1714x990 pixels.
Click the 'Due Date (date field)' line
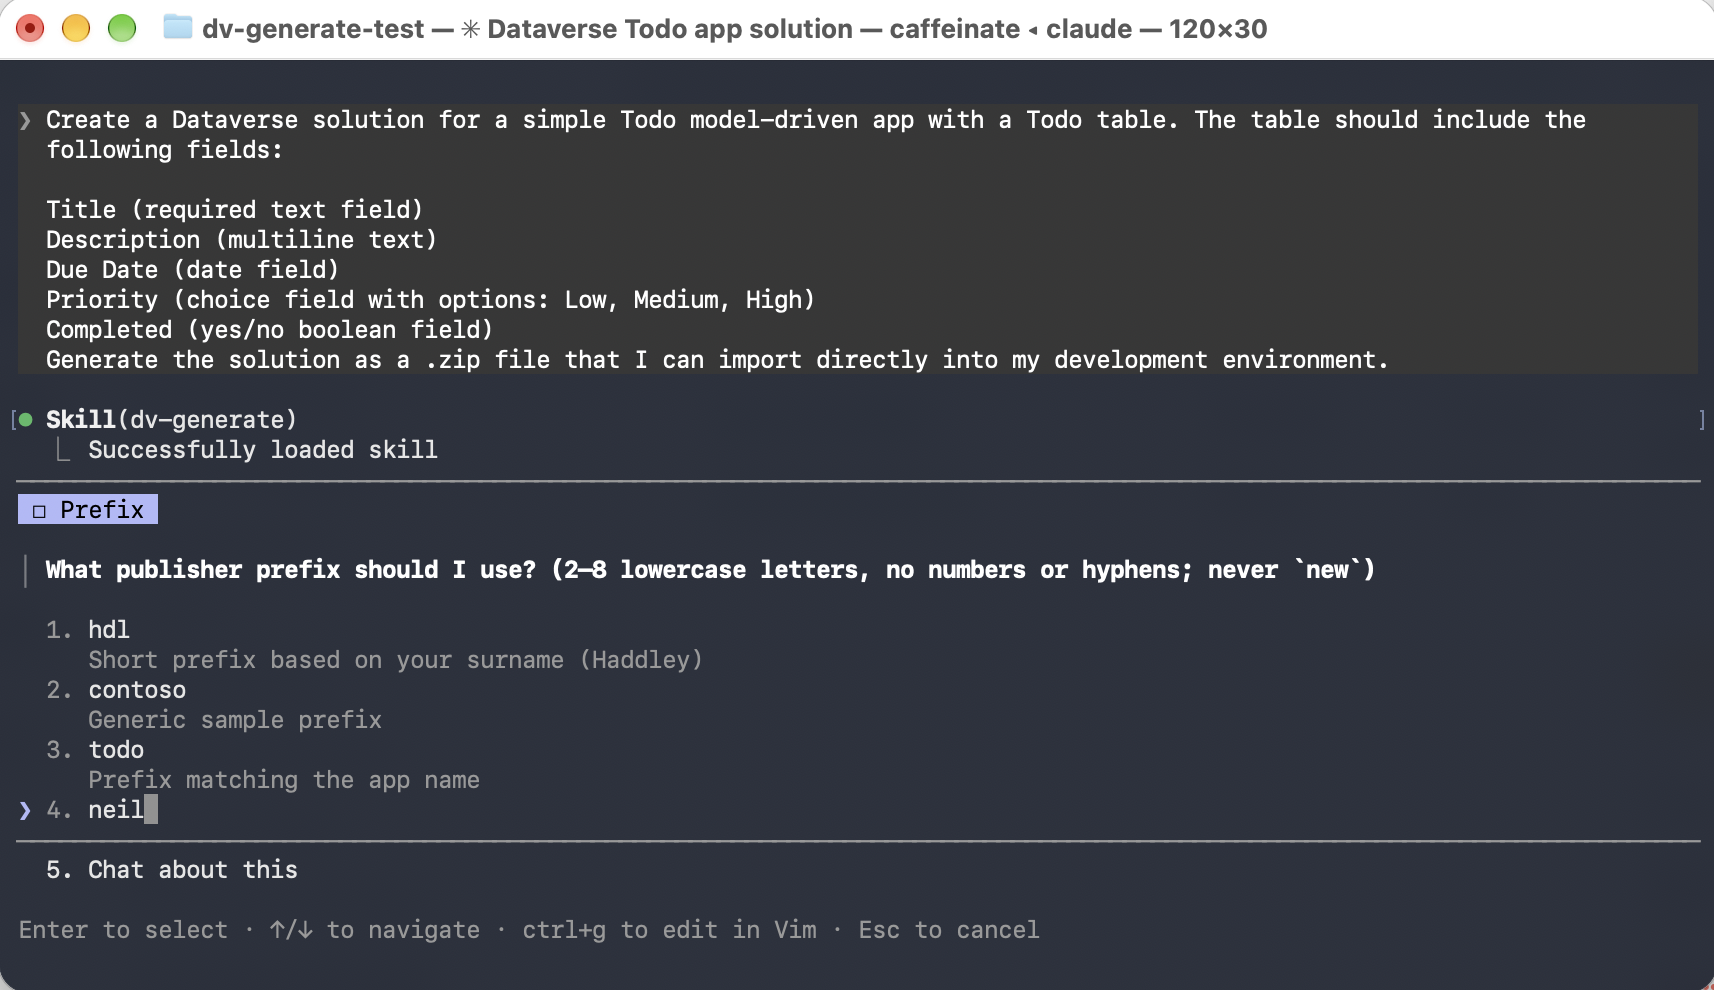(193, 270)
